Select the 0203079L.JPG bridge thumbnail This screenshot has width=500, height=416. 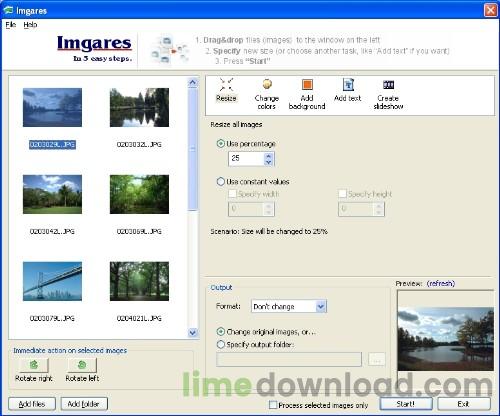pos(52,281)
